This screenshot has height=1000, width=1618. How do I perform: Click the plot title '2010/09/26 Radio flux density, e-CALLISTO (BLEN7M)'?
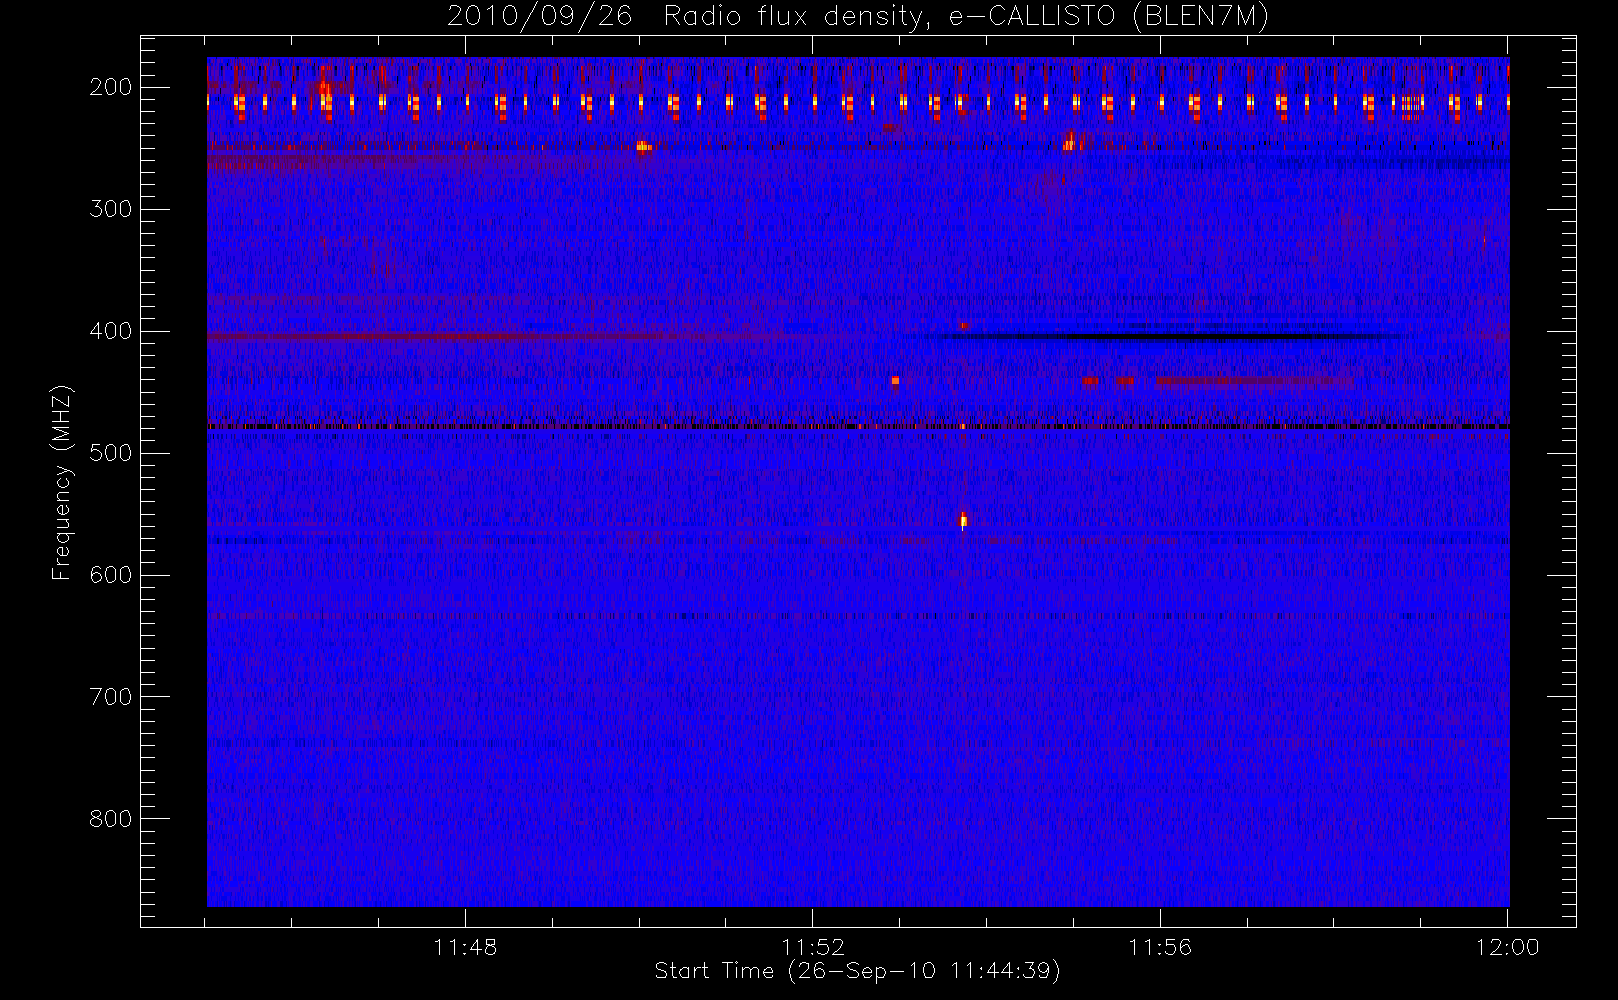858,17
